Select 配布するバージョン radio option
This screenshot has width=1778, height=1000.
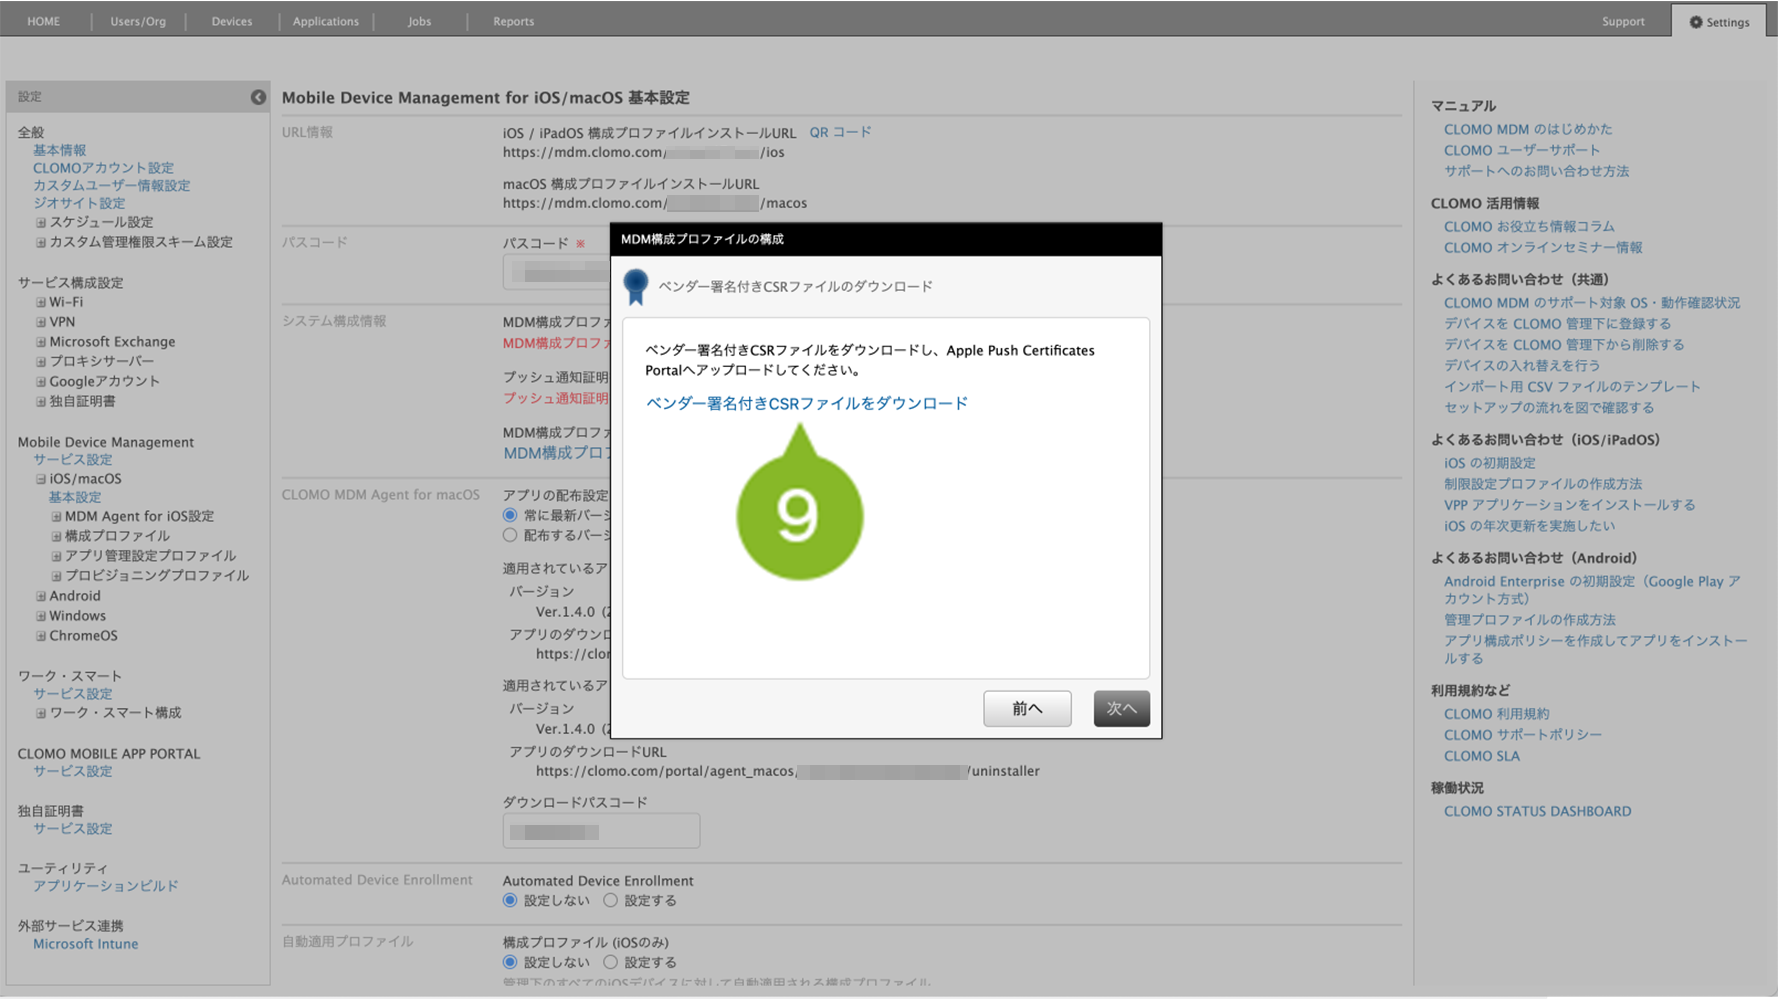pyautogui.click(x=510, y=536)
